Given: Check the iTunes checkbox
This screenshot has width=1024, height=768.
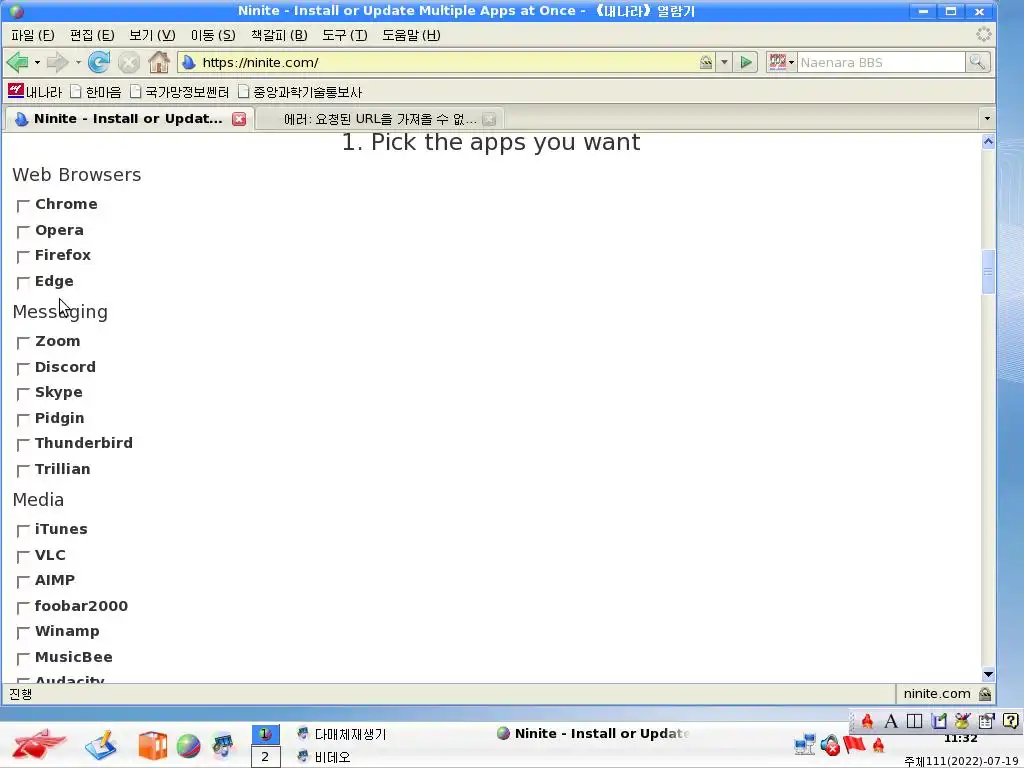Looking at the screenshot, I should 23,530.
